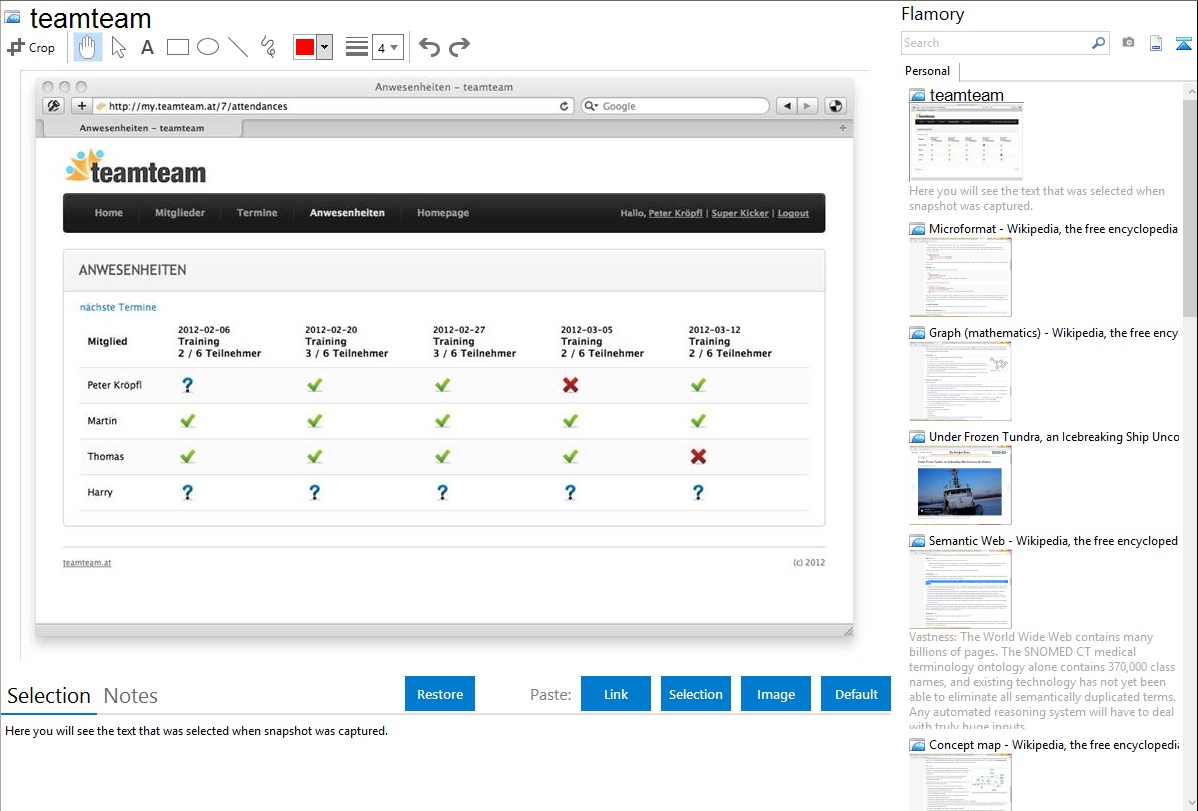Activate the hand pan tool
This screenshot has width=1198, height=811.
click(87, 47)
